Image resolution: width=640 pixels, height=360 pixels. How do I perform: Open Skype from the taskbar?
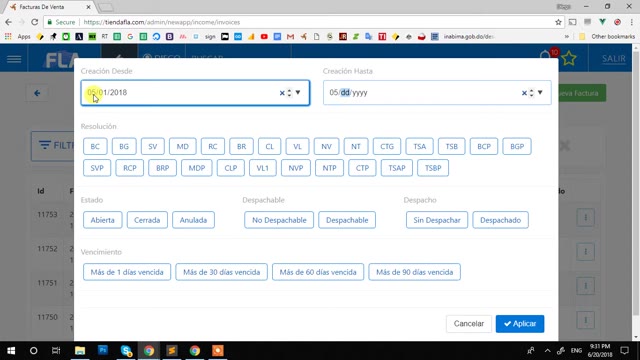click(126, 351)
